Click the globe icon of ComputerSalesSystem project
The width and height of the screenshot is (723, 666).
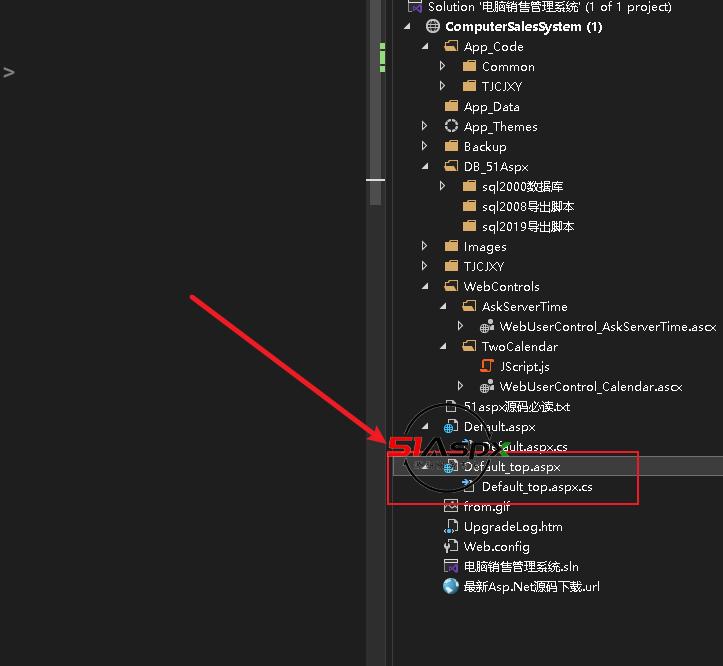tap(433, 26)
